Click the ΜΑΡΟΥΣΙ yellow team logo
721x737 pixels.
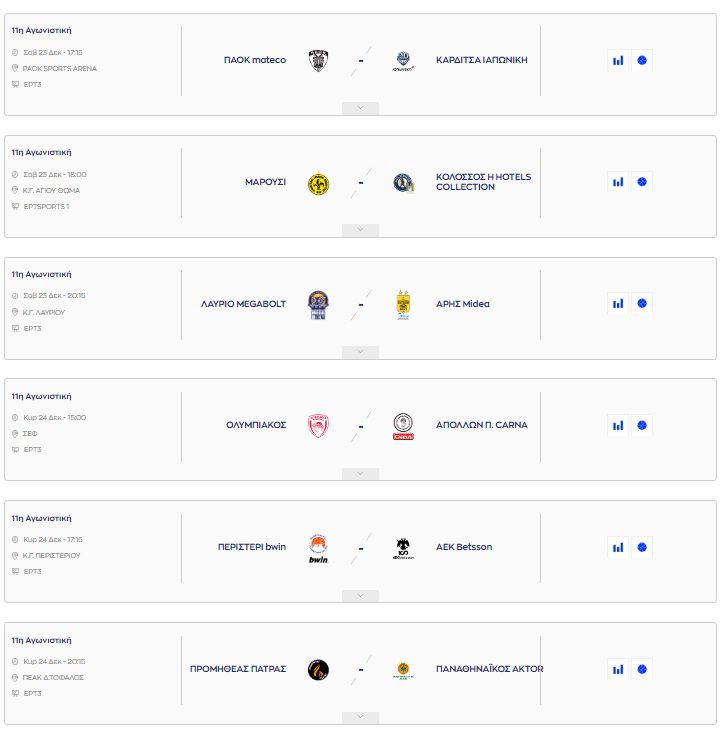[318, 183]
